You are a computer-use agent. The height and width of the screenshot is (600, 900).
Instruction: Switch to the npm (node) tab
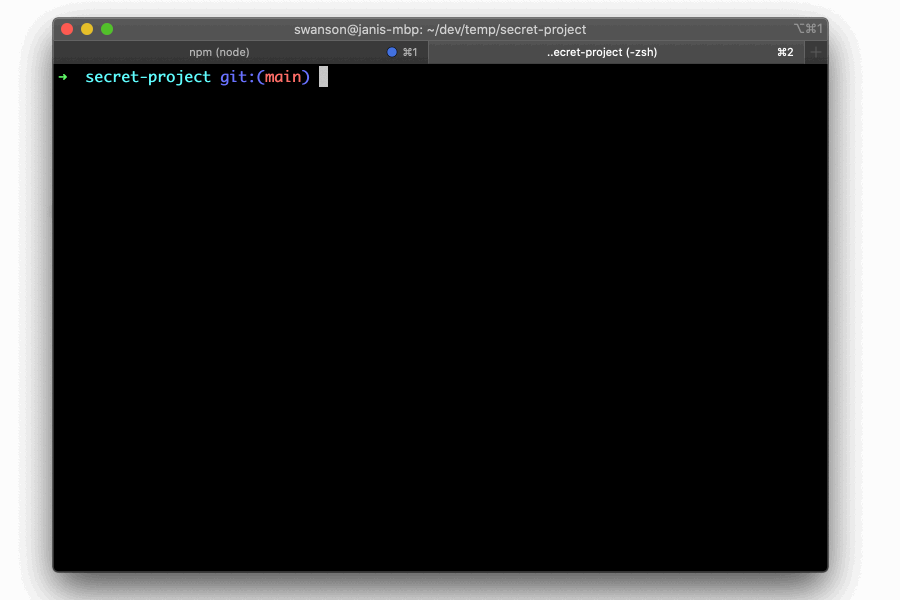(x=218, y=51)
